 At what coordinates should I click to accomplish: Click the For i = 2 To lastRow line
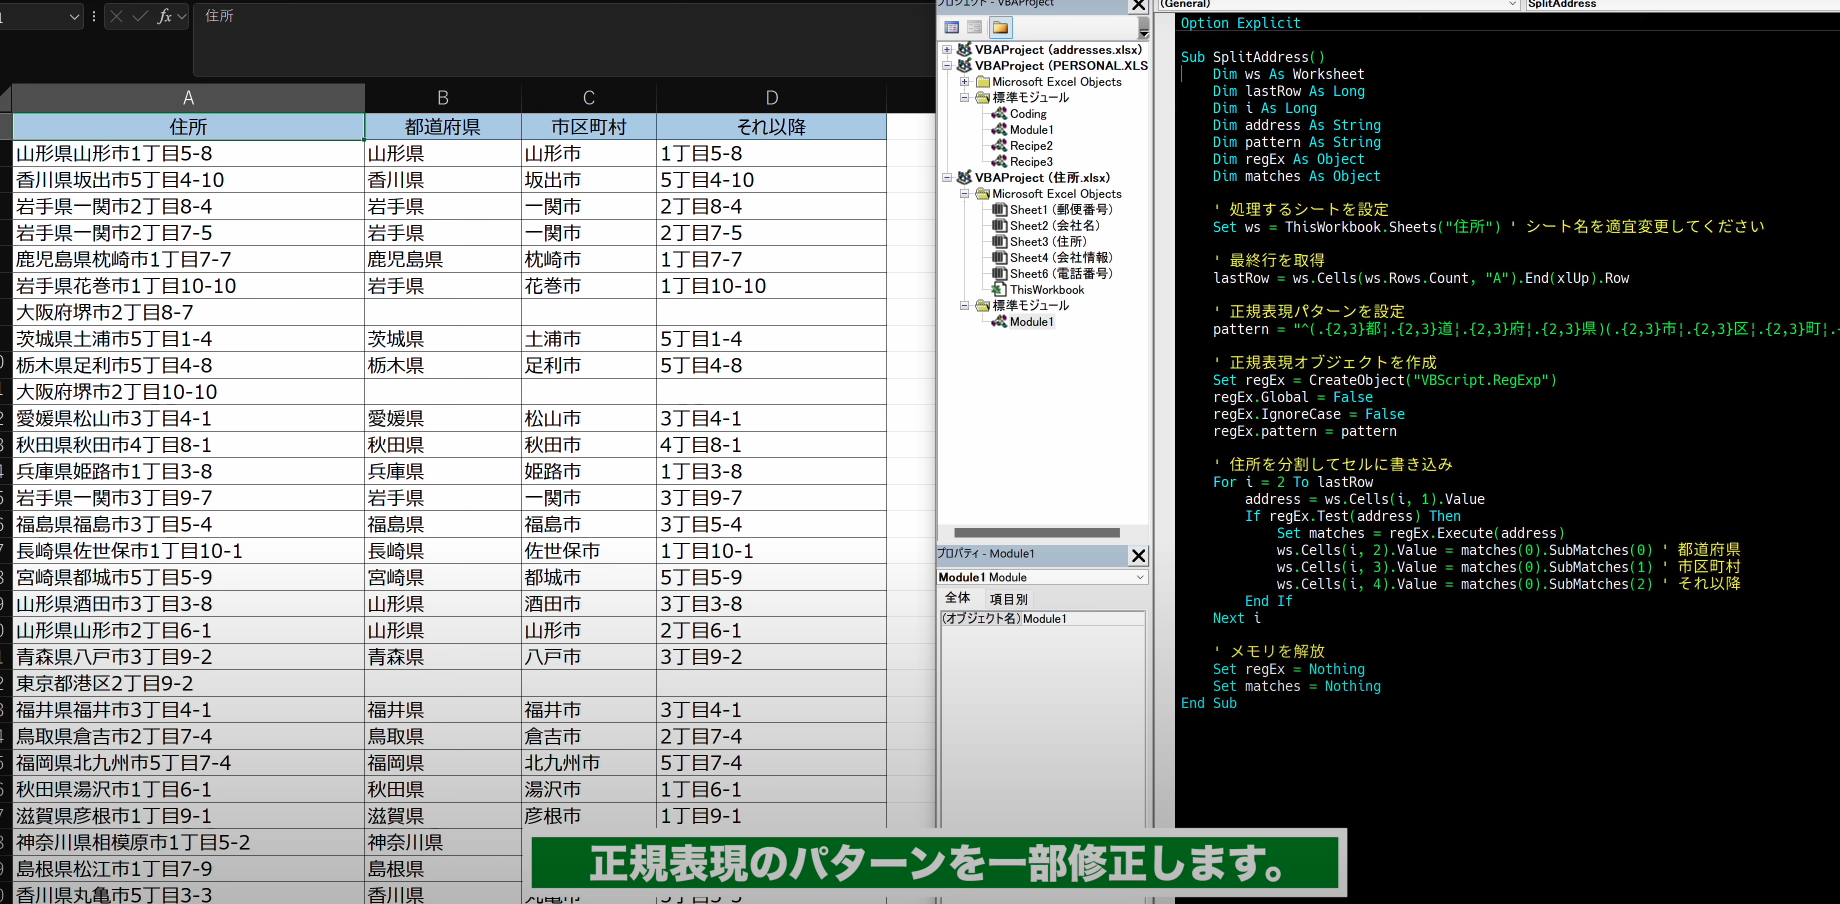(1293, 482)
